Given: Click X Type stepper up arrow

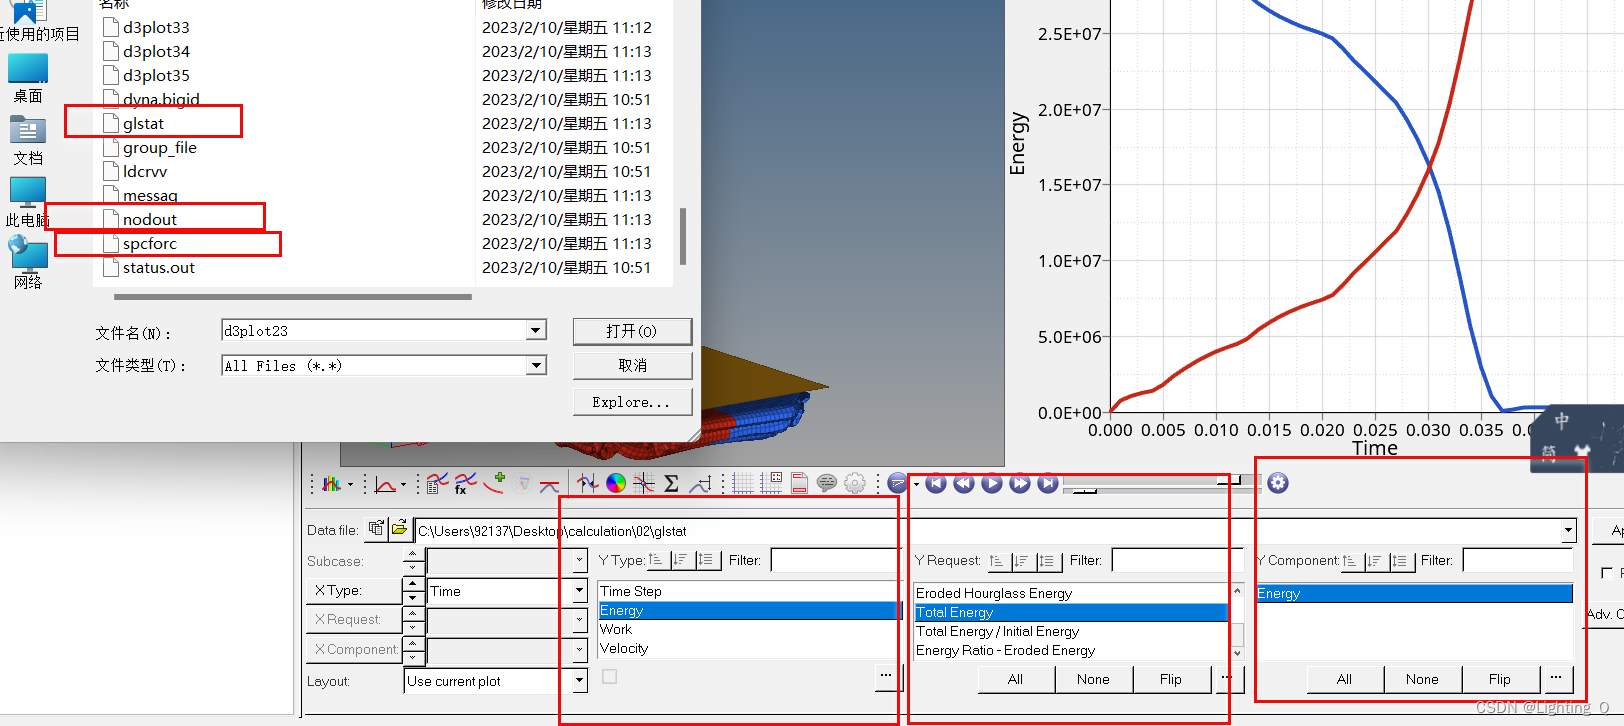Looking at the screenshot, I should (x=412, y=584).
